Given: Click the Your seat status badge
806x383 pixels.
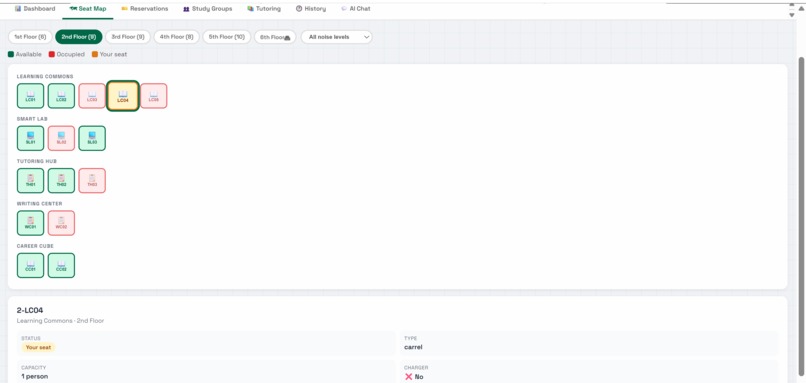Looking at the screenshot, I should point(38,347).
